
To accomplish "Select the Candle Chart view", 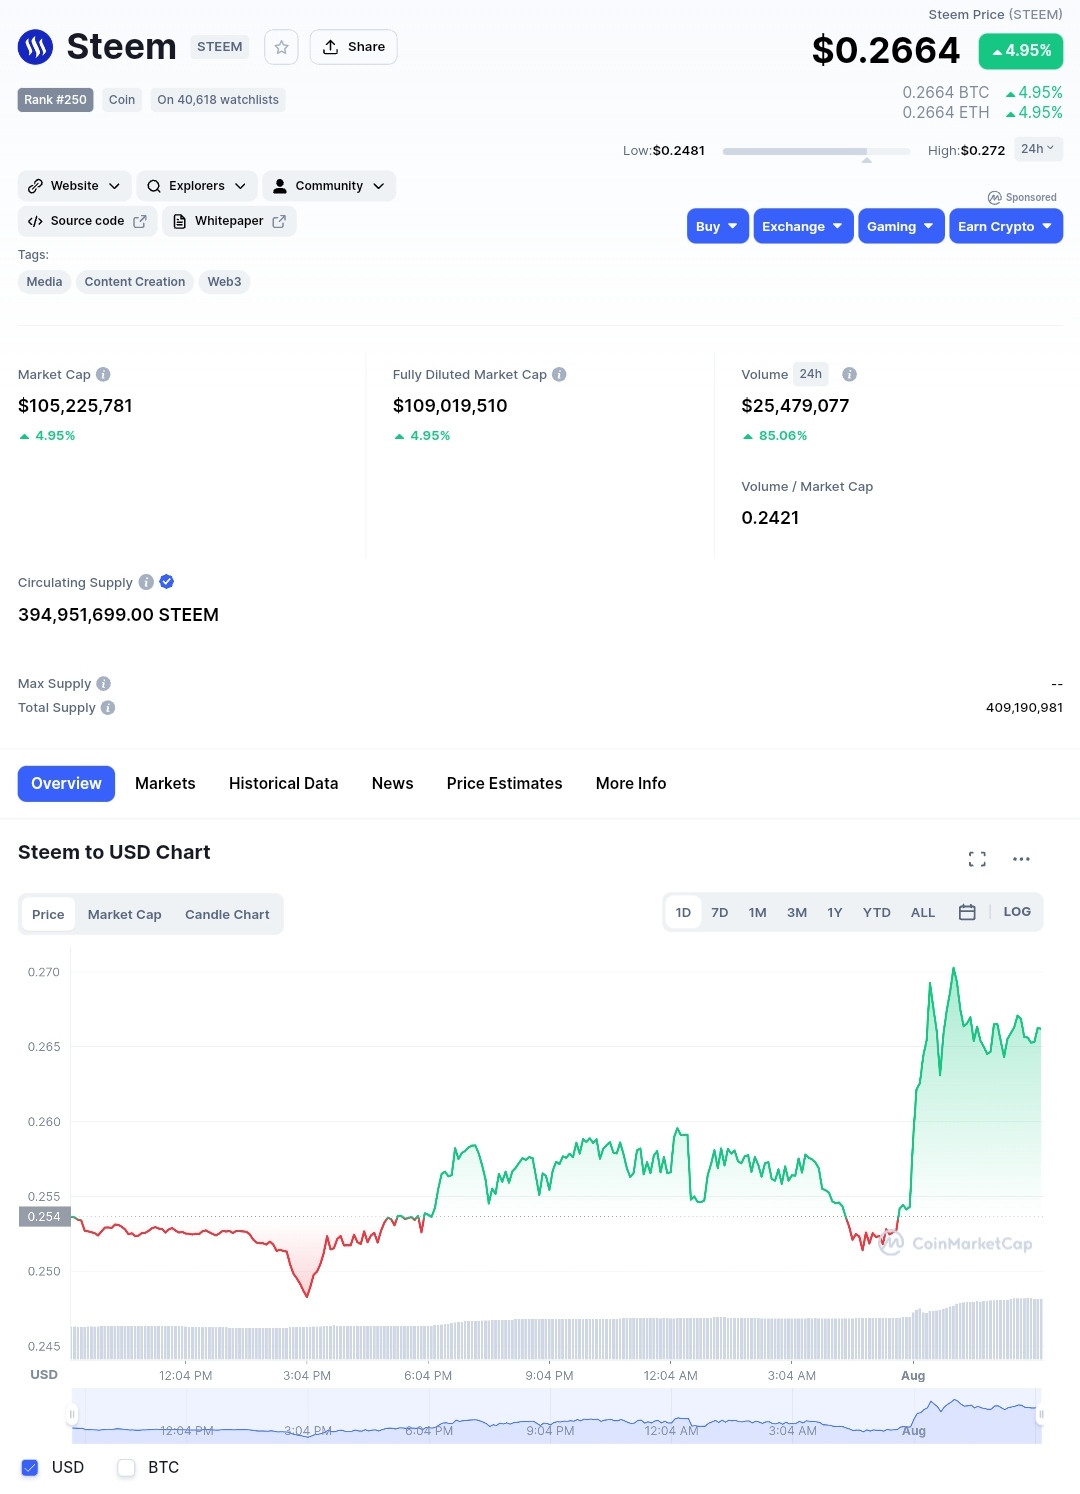I will tap(227, 914).
